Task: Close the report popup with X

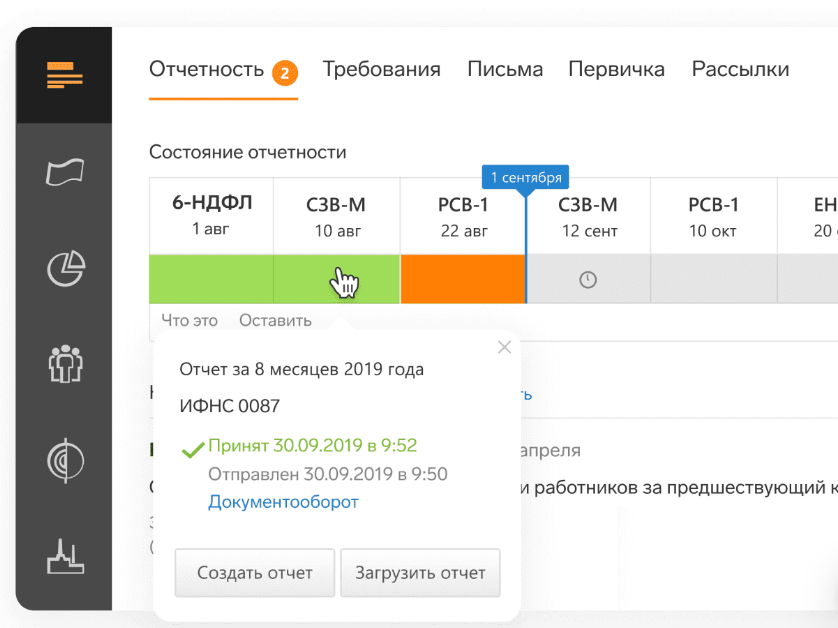Action: (504, 347)
